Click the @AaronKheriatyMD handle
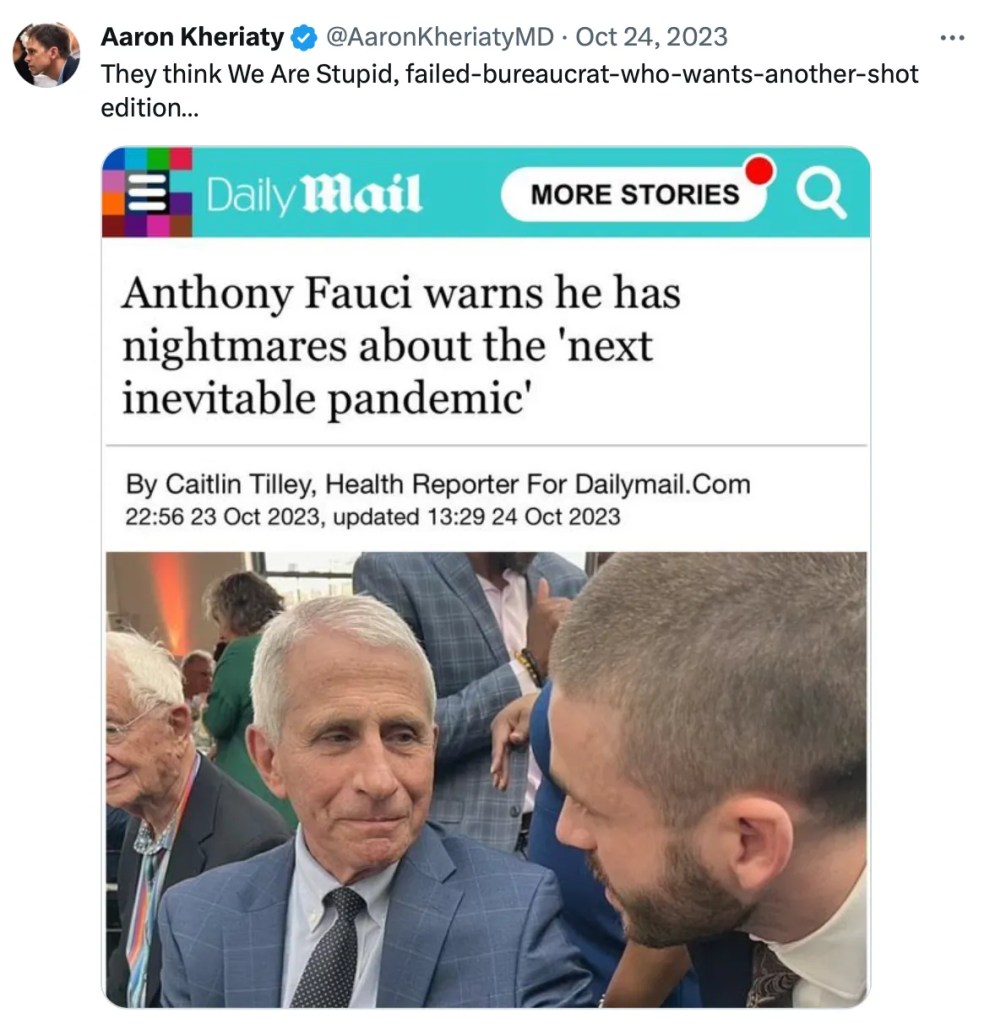Screen dimensions: 995x1023 tap(439, 37)
